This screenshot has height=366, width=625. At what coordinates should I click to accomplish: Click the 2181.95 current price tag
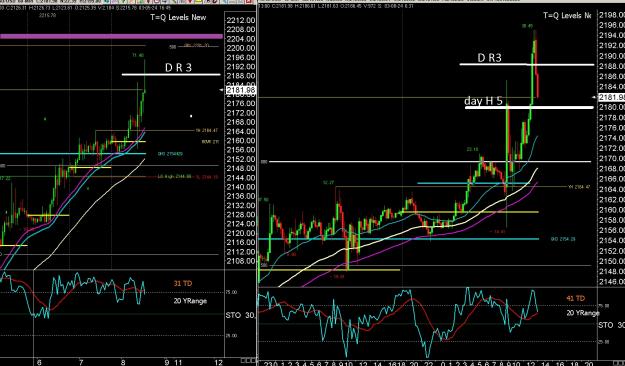point(612,97)
